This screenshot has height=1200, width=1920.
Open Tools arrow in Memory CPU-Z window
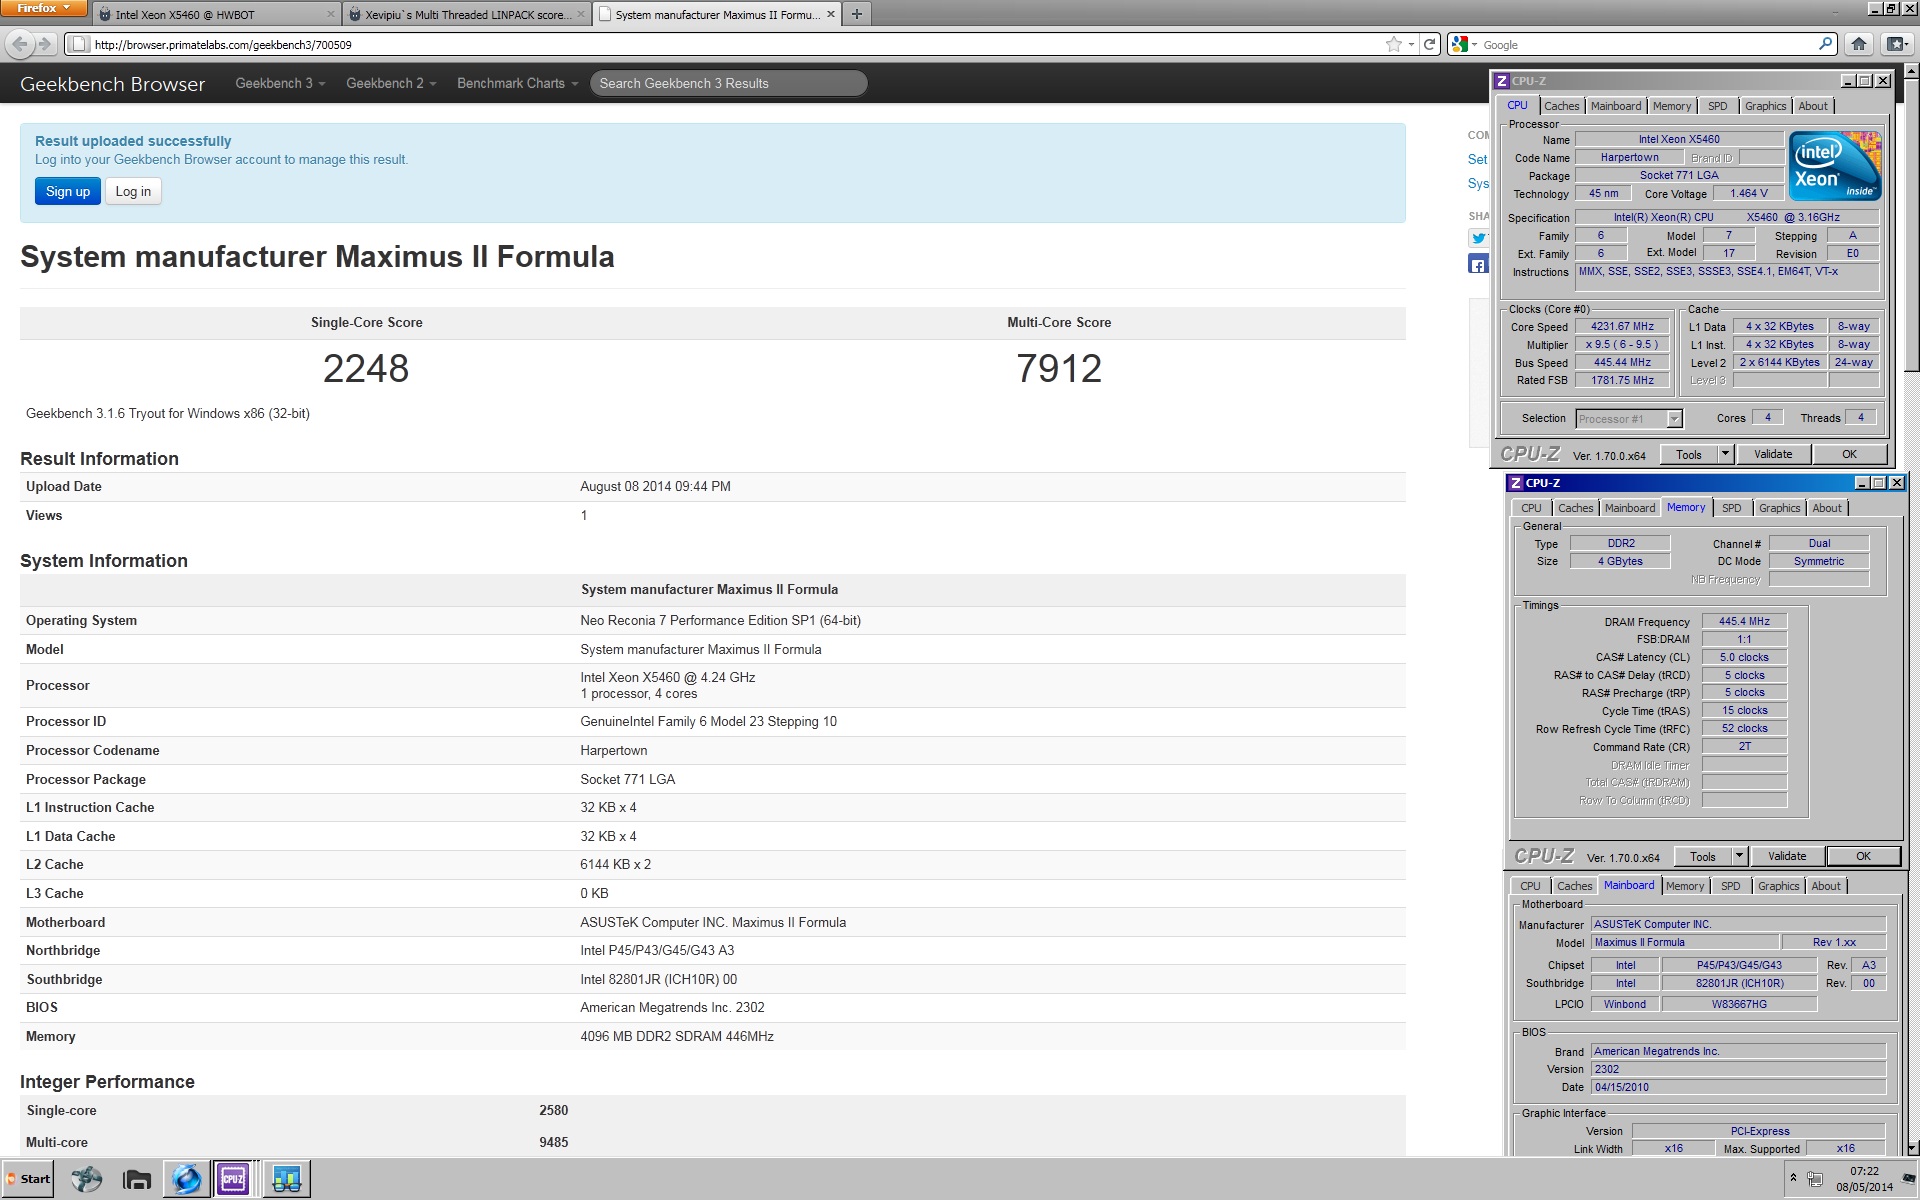[x=1738, y=856]
